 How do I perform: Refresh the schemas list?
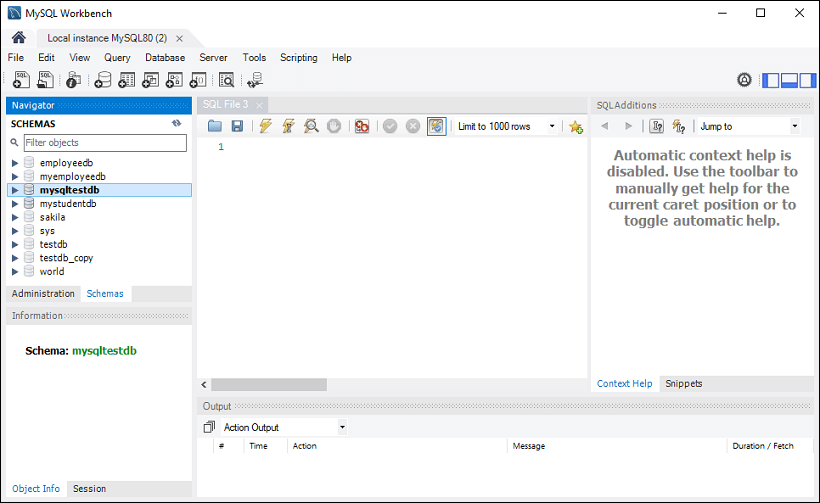[176, 123]
